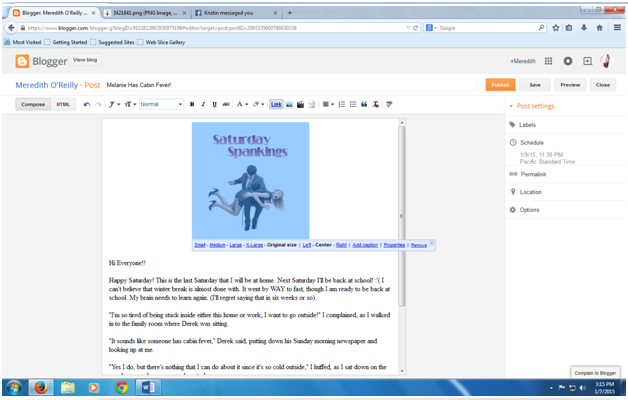Remove formatting from selected text
Screen dimensions: 628x400
[375, 105]
